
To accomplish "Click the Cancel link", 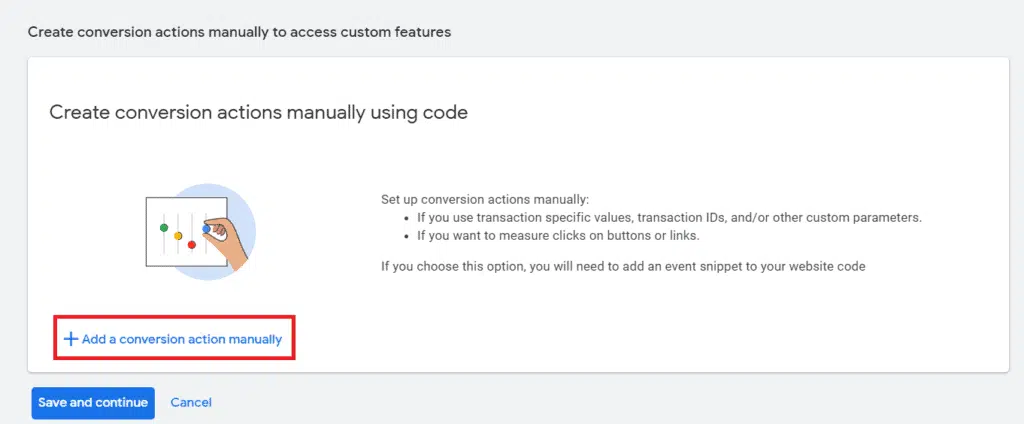I will (x=191, y=403).
